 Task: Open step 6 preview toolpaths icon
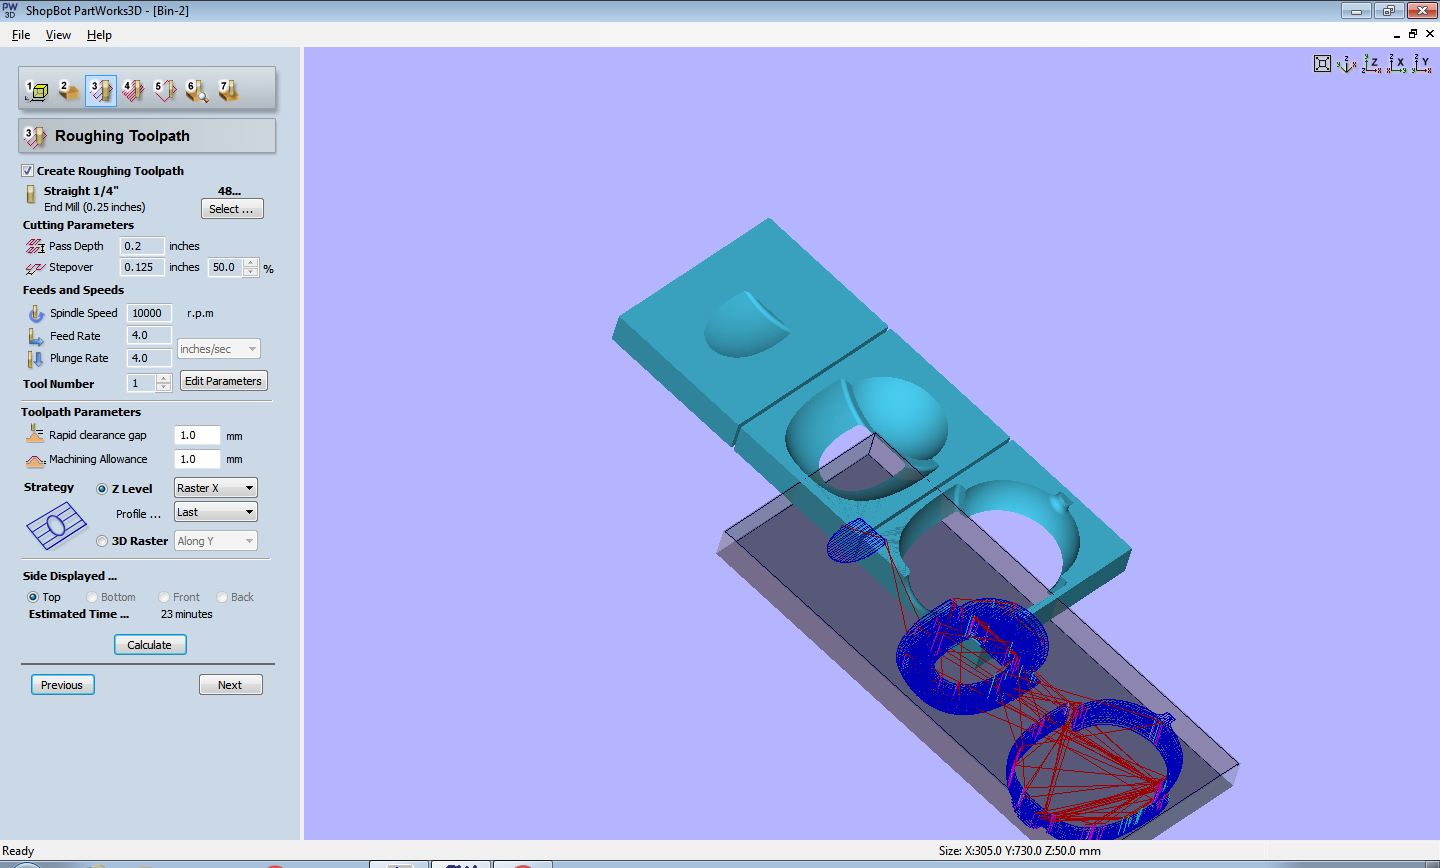pos(197,91)
